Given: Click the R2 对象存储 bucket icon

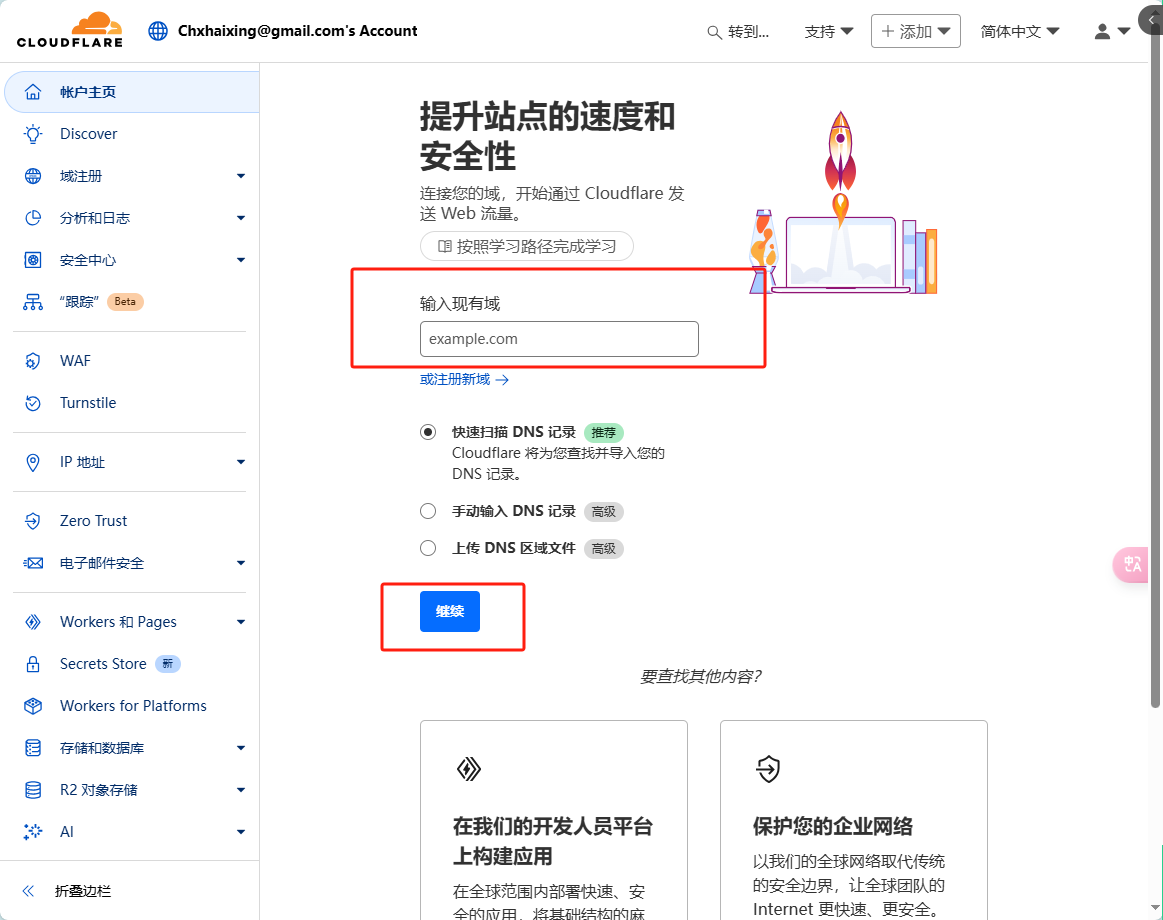Looking at the screenshot, I should pos(33,790).
